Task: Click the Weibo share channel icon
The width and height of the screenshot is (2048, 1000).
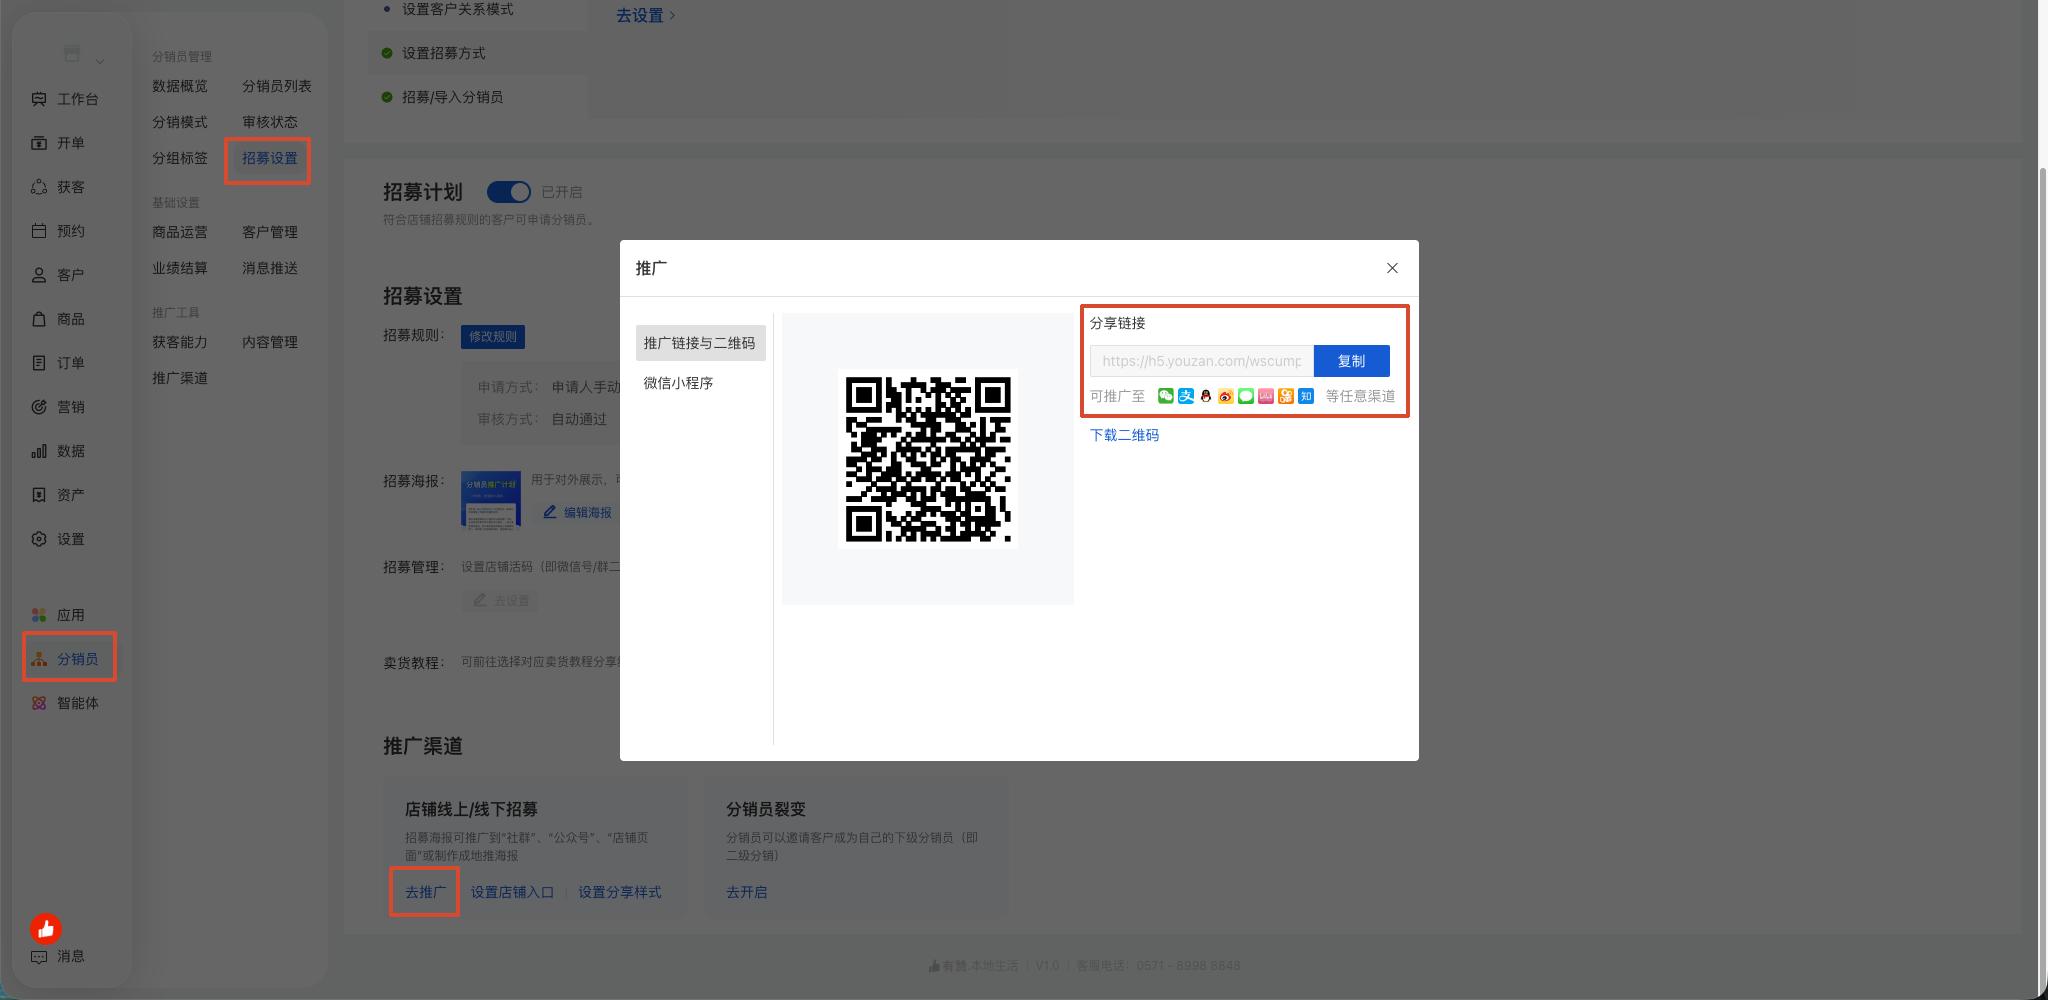Action: coord(1226,396)
